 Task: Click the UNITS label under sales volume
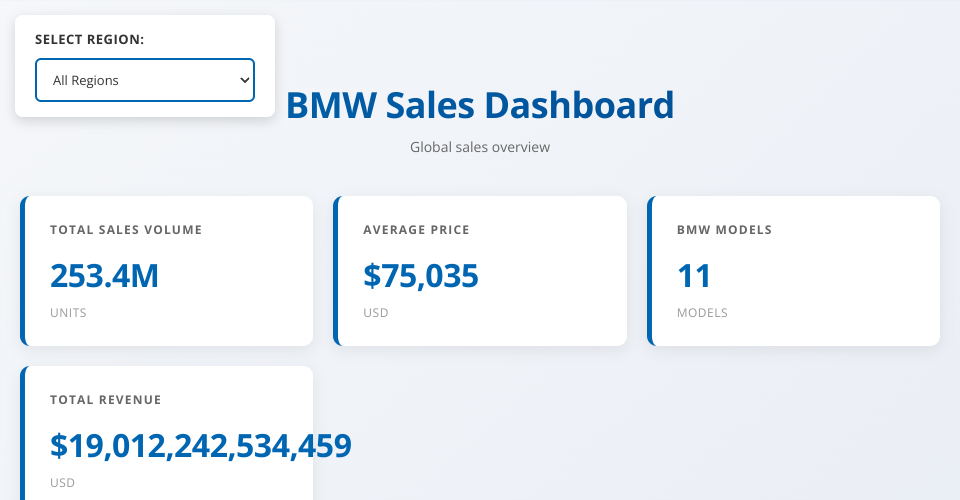pyautogui.click(x=68, y=313)
